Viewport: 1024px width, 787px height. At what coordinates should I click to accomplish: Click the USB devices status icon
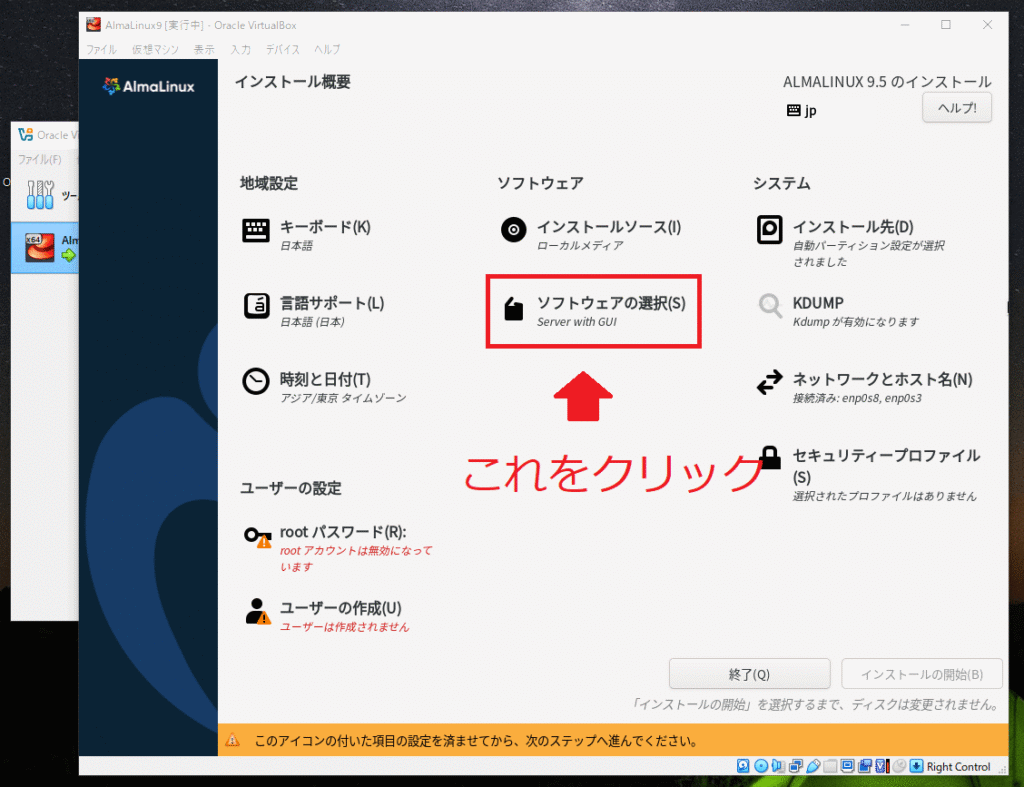pyautogui.click(x=813, y=766)
